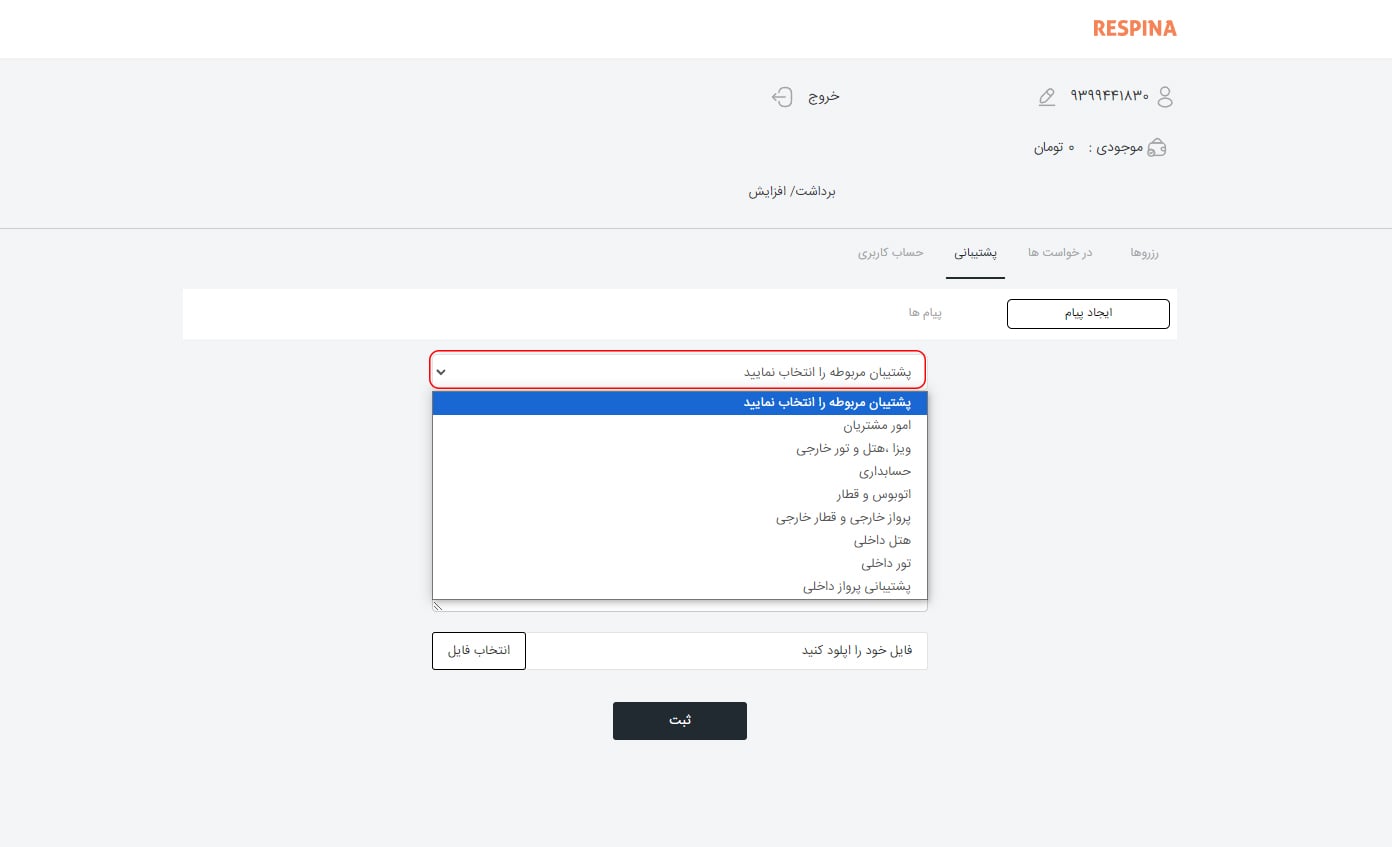Open پیام ها to view messages

[x=925, y=312]
